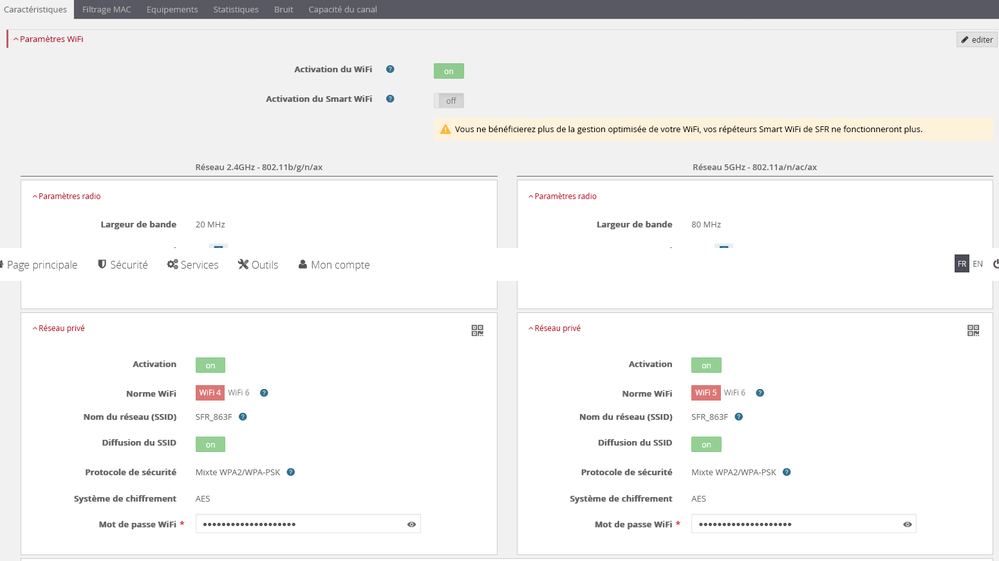Viewport: 999px width, 561px height.
Task: Click the 5GHz Mot de passe WiFi field
Action: point(795,524)
